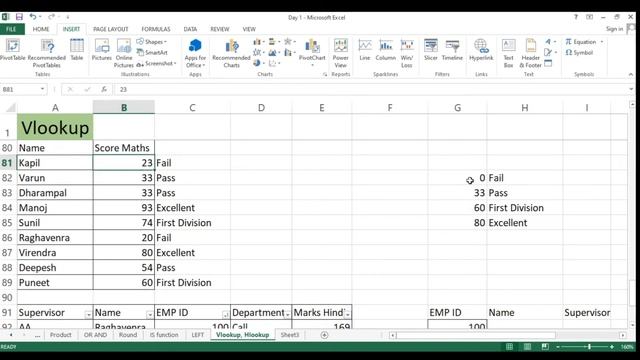Insert a PivotTable
The image size is (640, 360).
[x=13, y=50]
